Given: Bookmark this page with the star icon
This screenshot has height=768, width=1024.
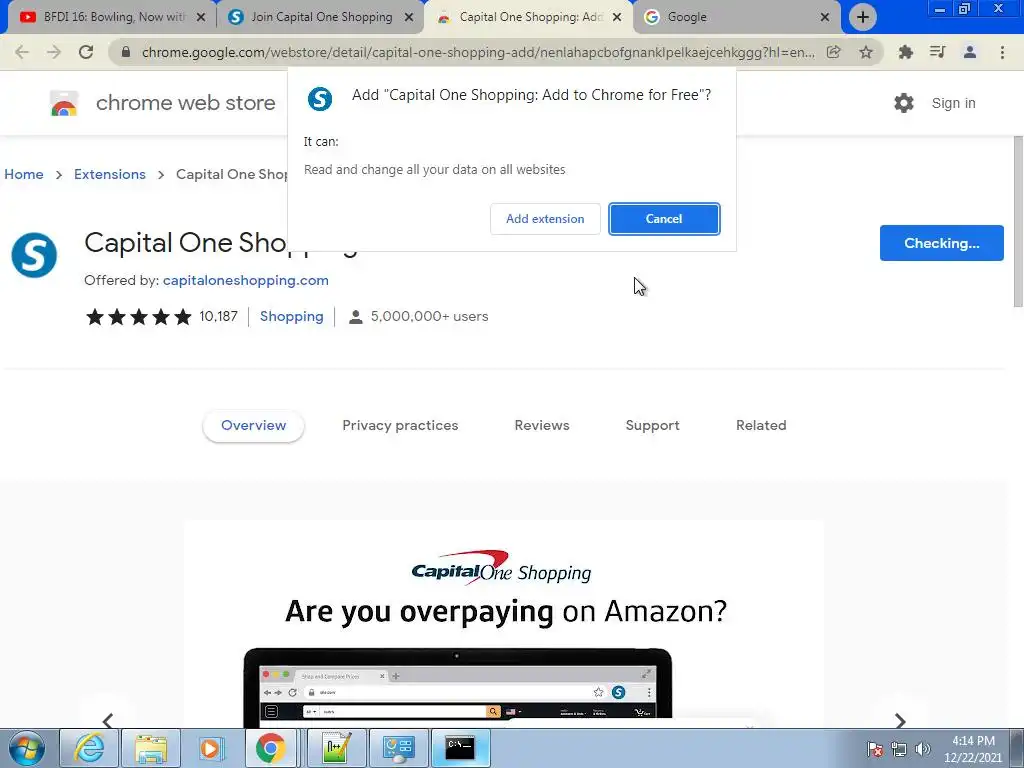Looking at the screenshot, I should click(866, 52).
